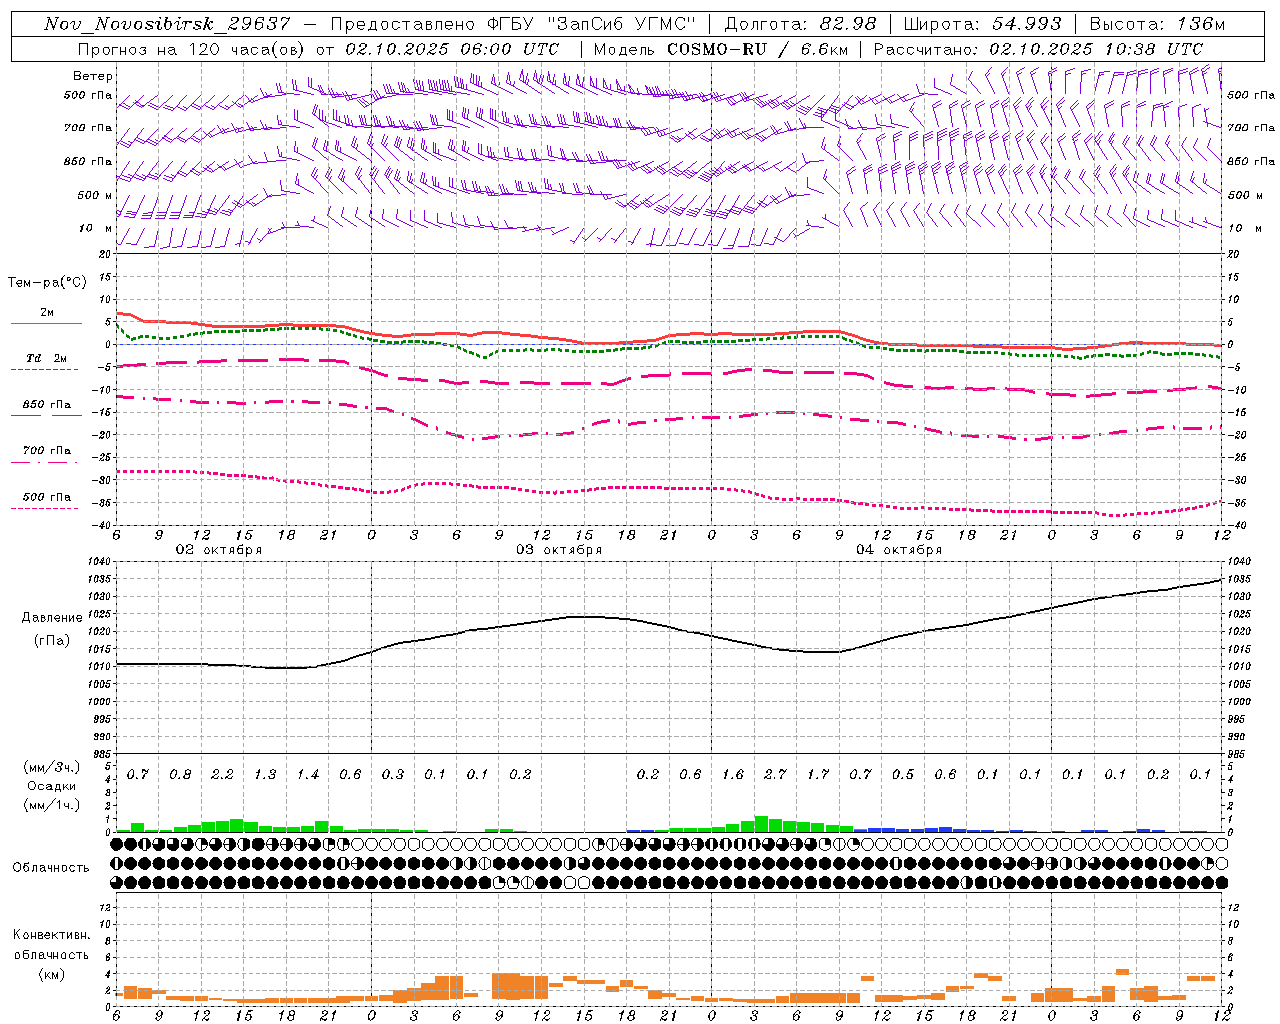Click precipitation value 2.7
The width and height of the screenshot is (1280, 1024).
pos(775,775)
